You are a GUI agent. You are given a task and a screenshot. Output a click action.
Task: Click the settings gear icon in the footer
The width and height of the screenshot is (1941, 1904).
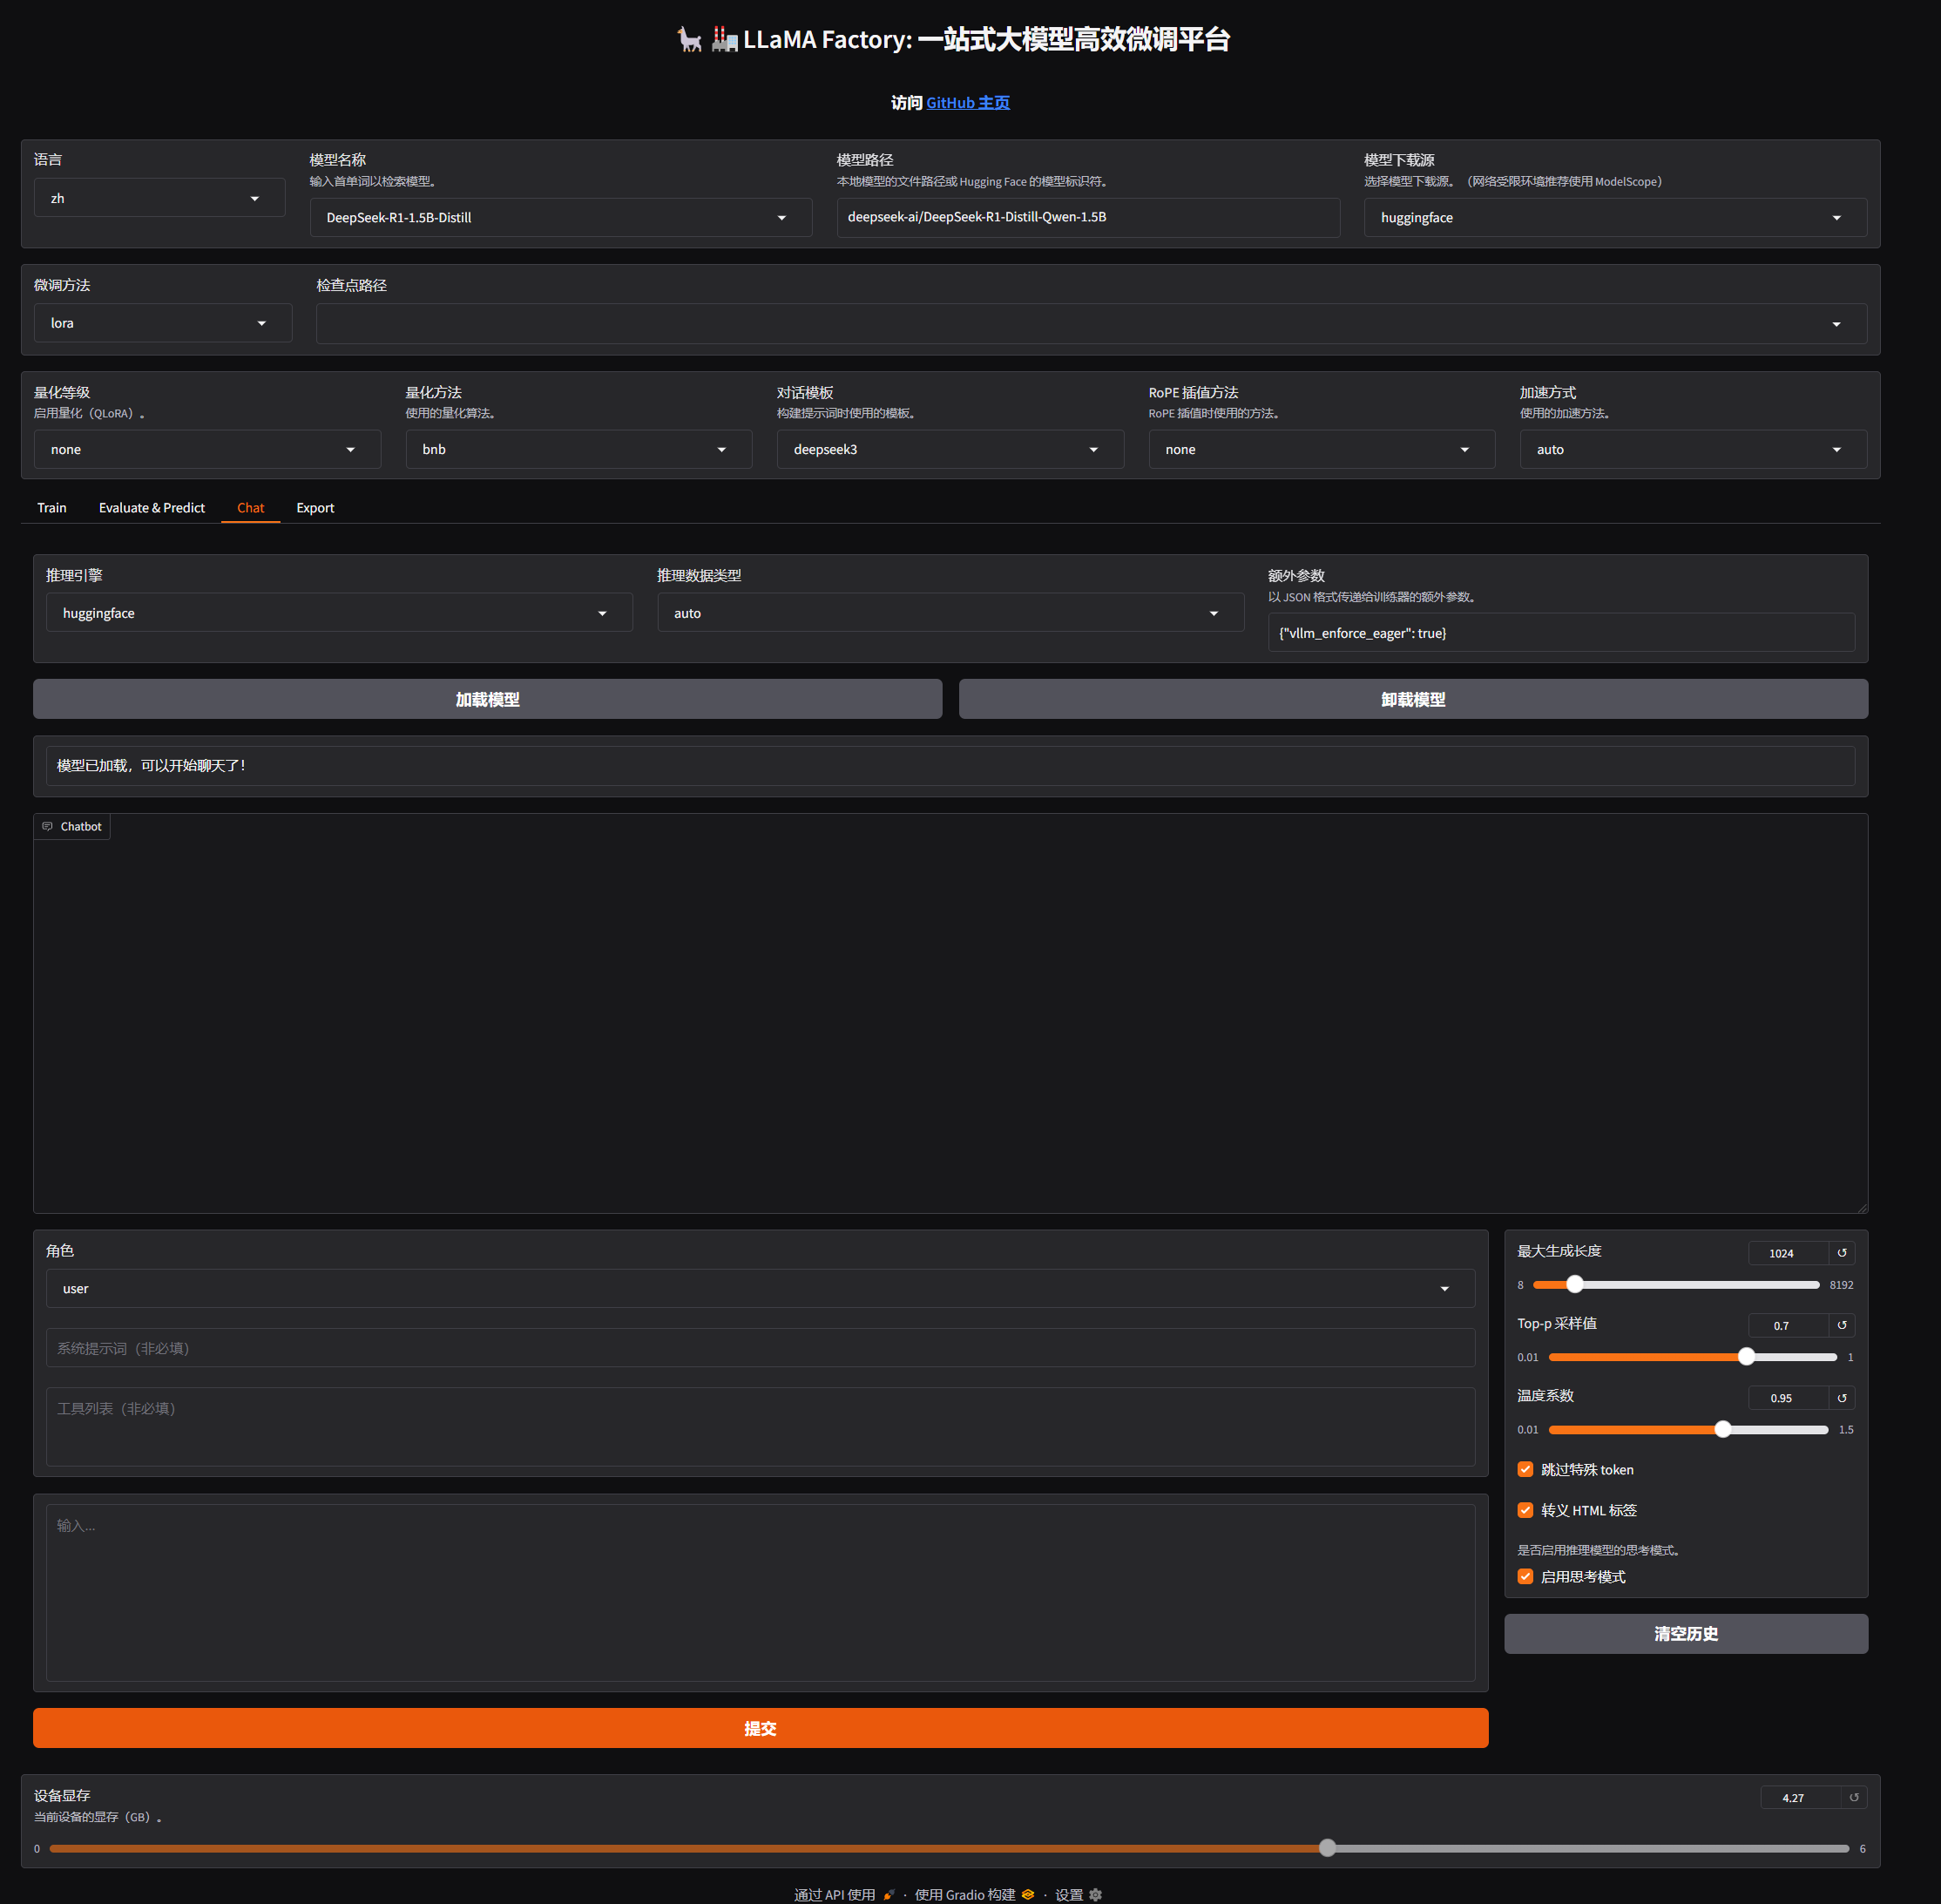tap(1095, 1894)
